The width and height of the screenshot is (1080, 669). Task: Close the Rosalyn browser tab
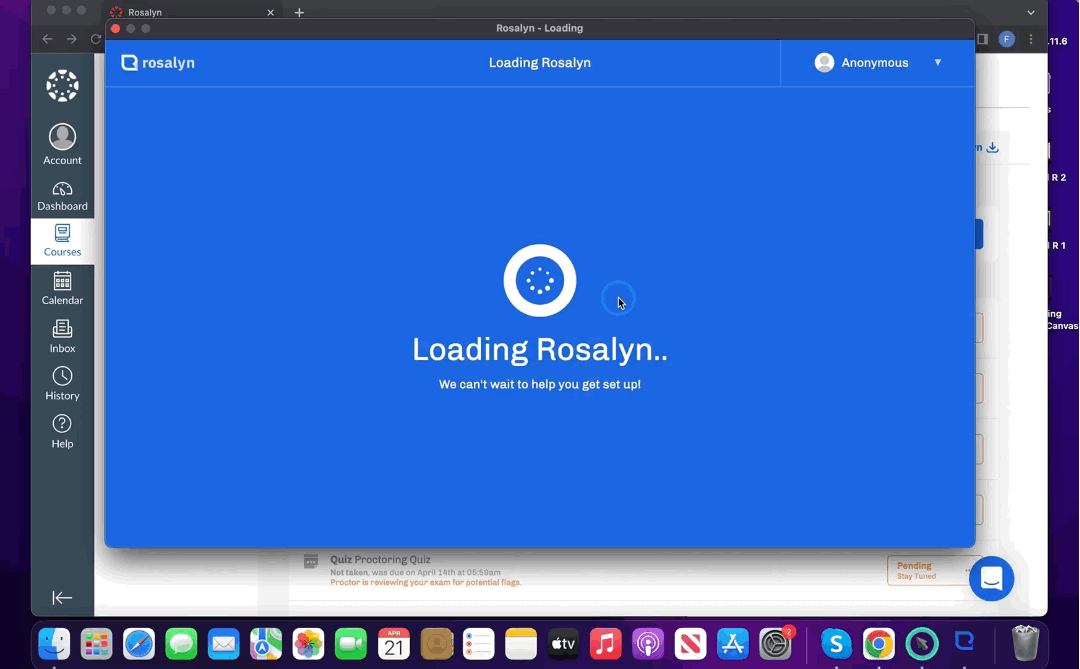[270, 12]
